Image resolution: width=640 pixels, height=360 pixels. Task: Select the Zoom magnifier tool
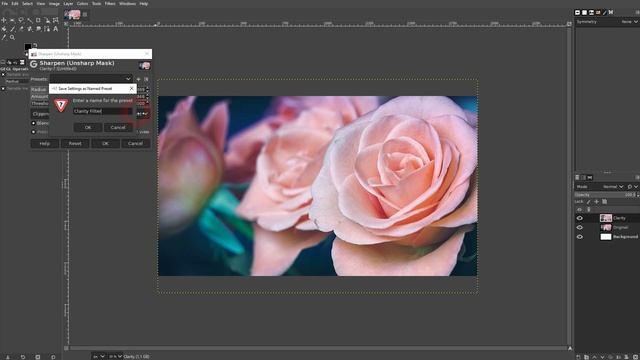(x=12, y=38)
